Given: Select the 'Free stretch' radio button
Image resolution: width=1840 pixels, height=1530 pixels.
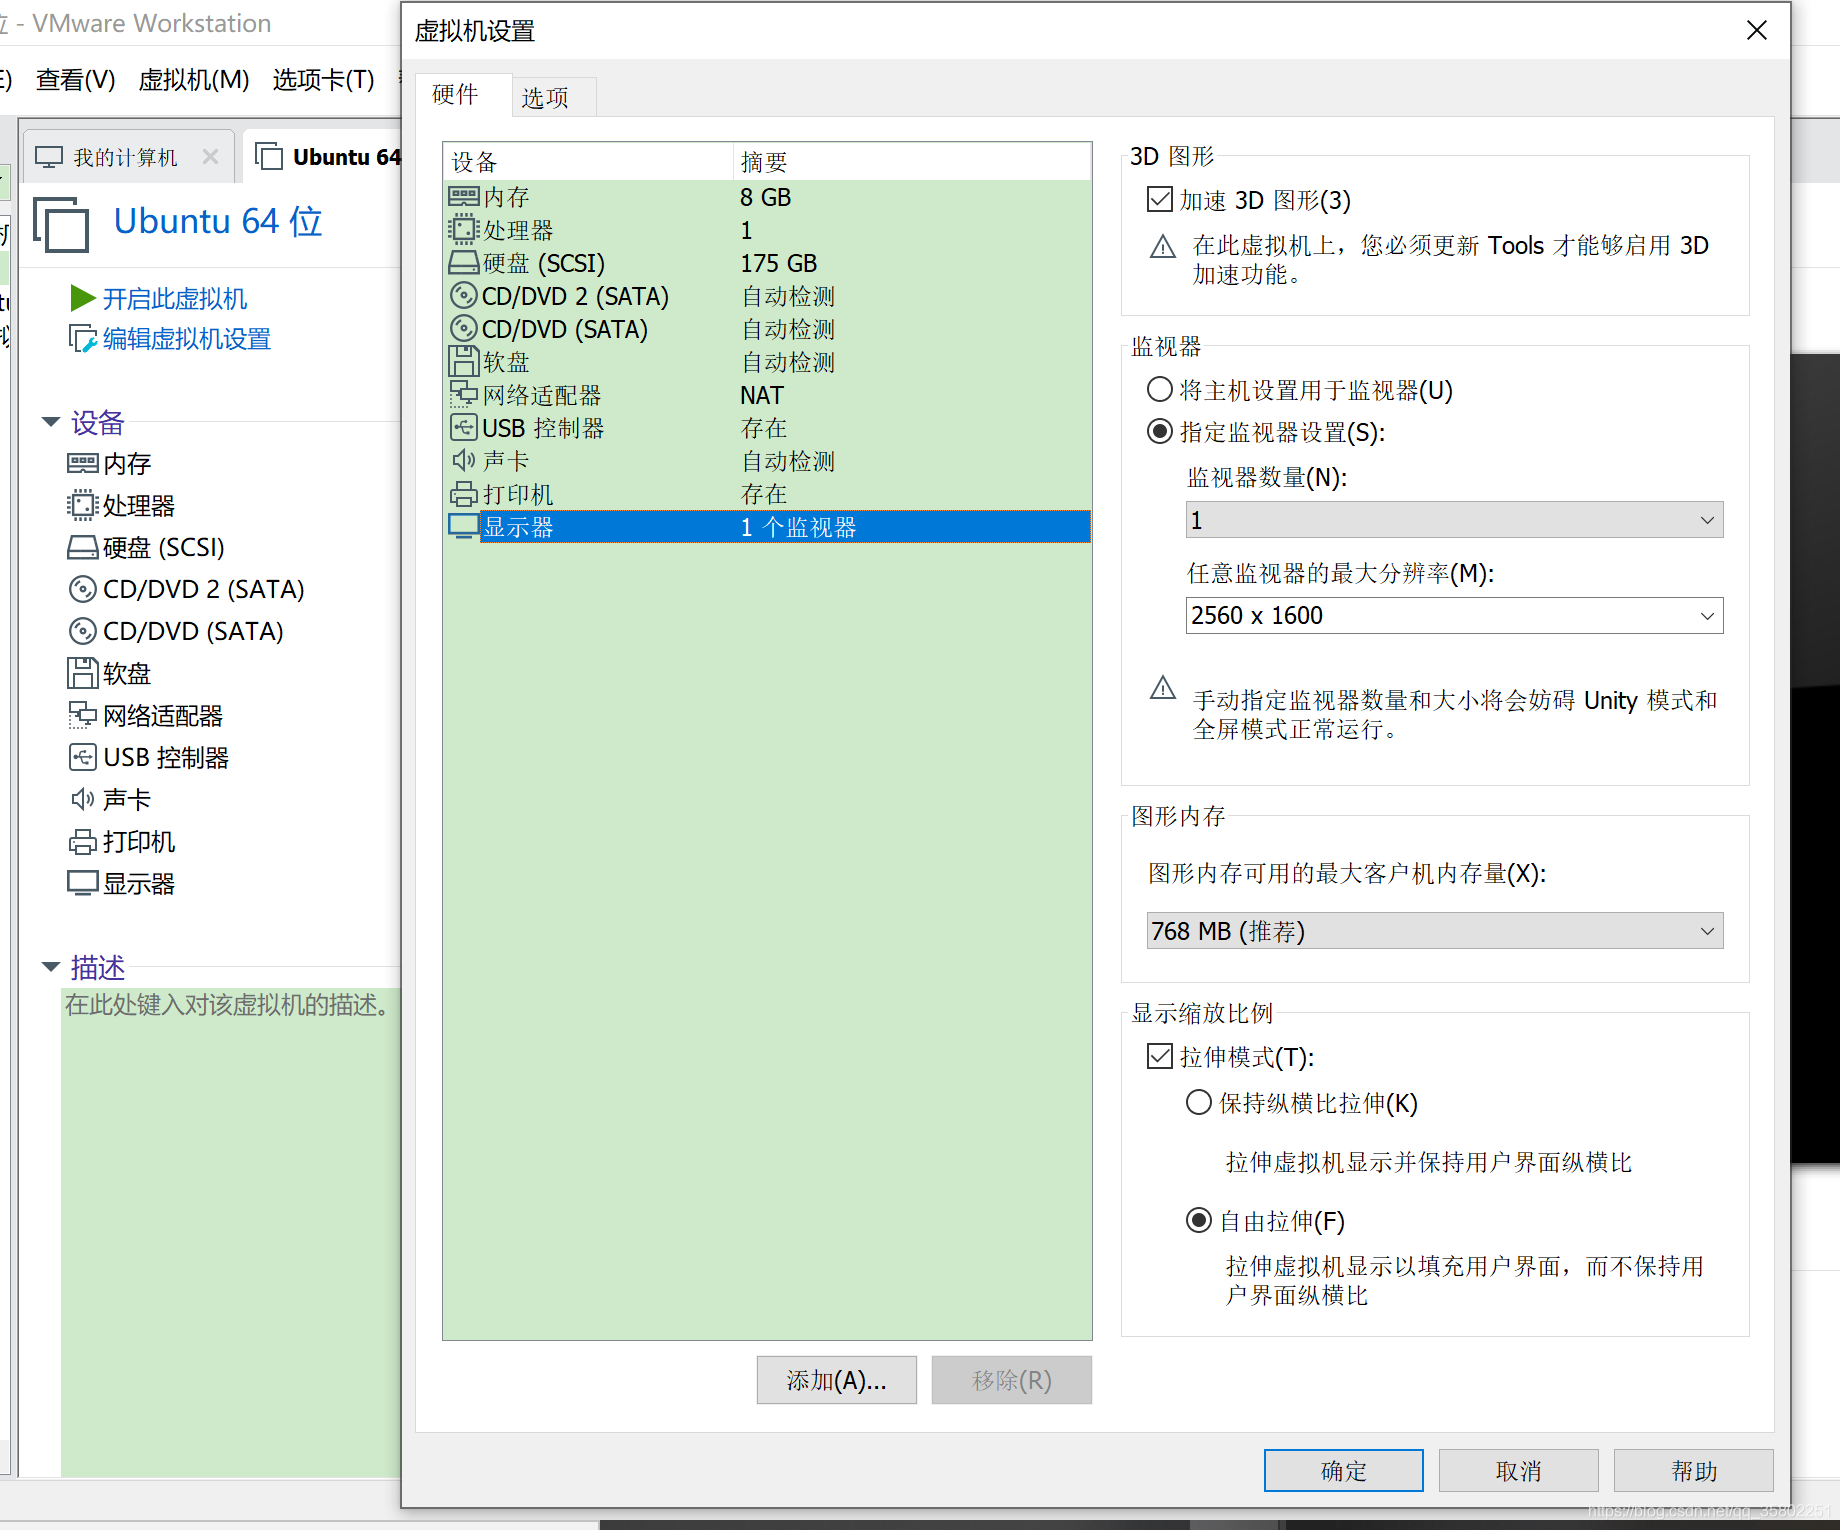Looking at the screenshot, I should pos(1199,1220).
